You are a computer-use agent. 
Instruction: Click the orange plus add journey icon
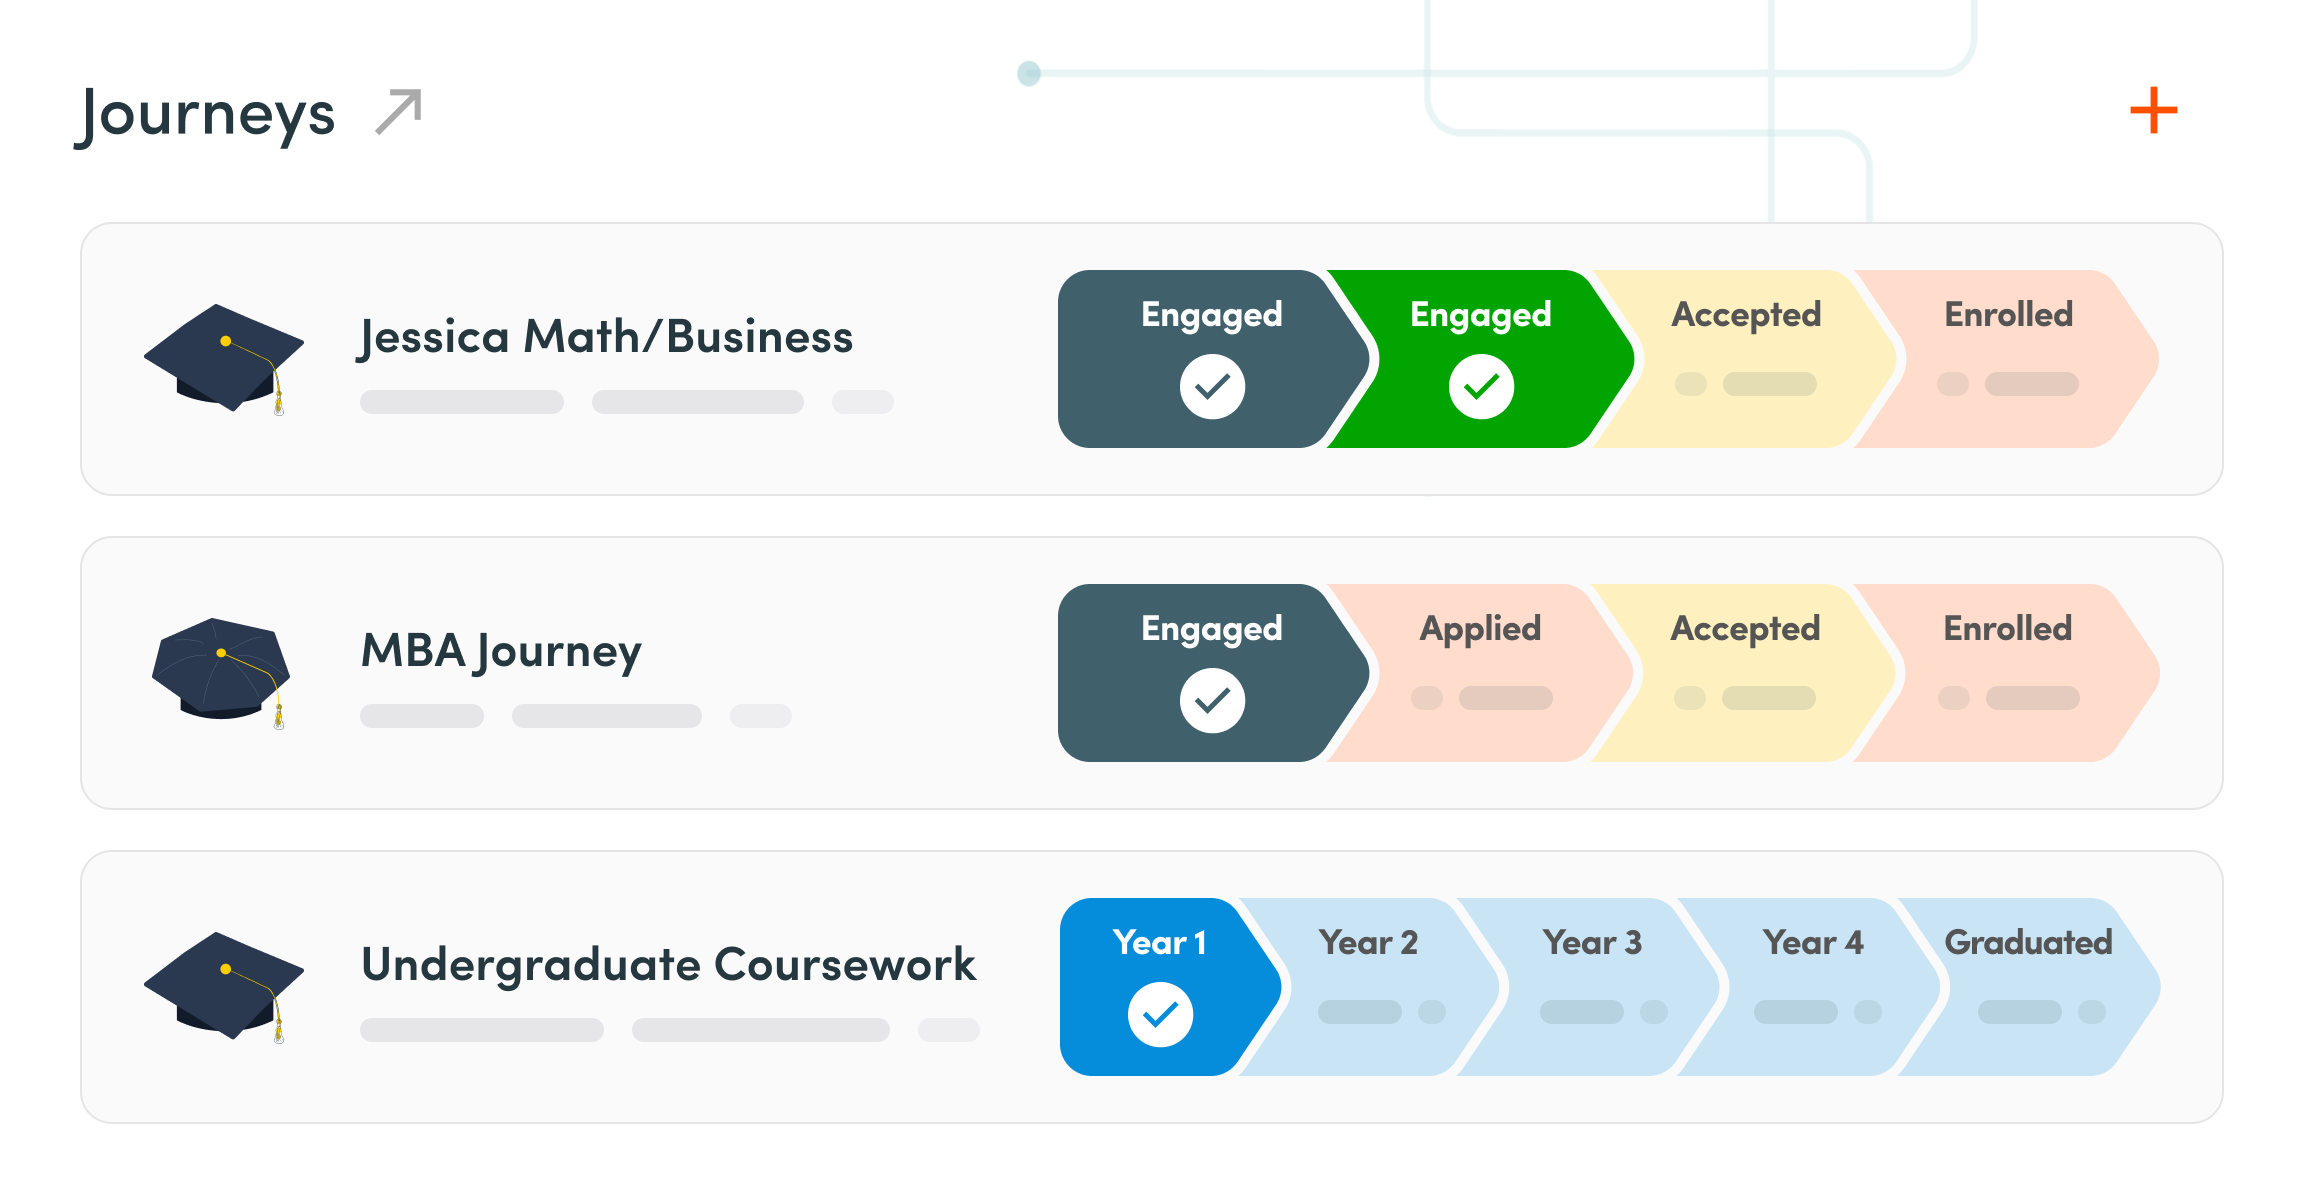(2153, 110)
